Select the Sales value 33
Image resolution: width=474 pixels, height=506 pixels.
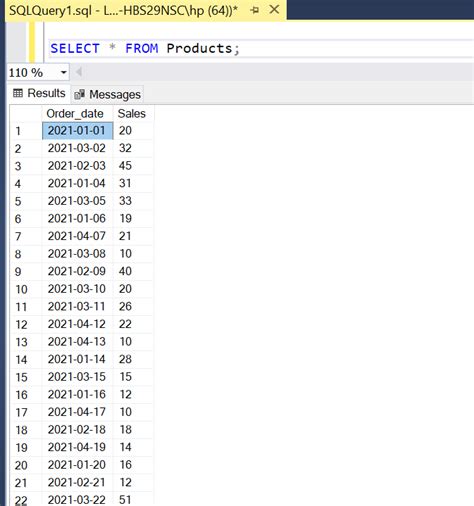(133, 201)
